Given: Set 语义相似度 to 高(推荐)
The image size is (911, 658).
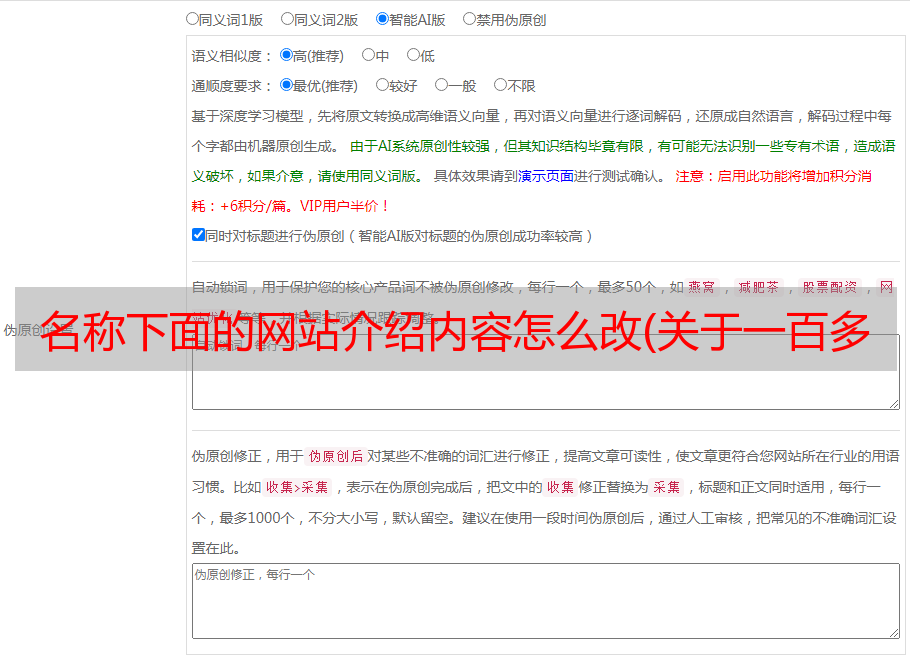Looking at the screenshot, I should (x=286, y=55).
